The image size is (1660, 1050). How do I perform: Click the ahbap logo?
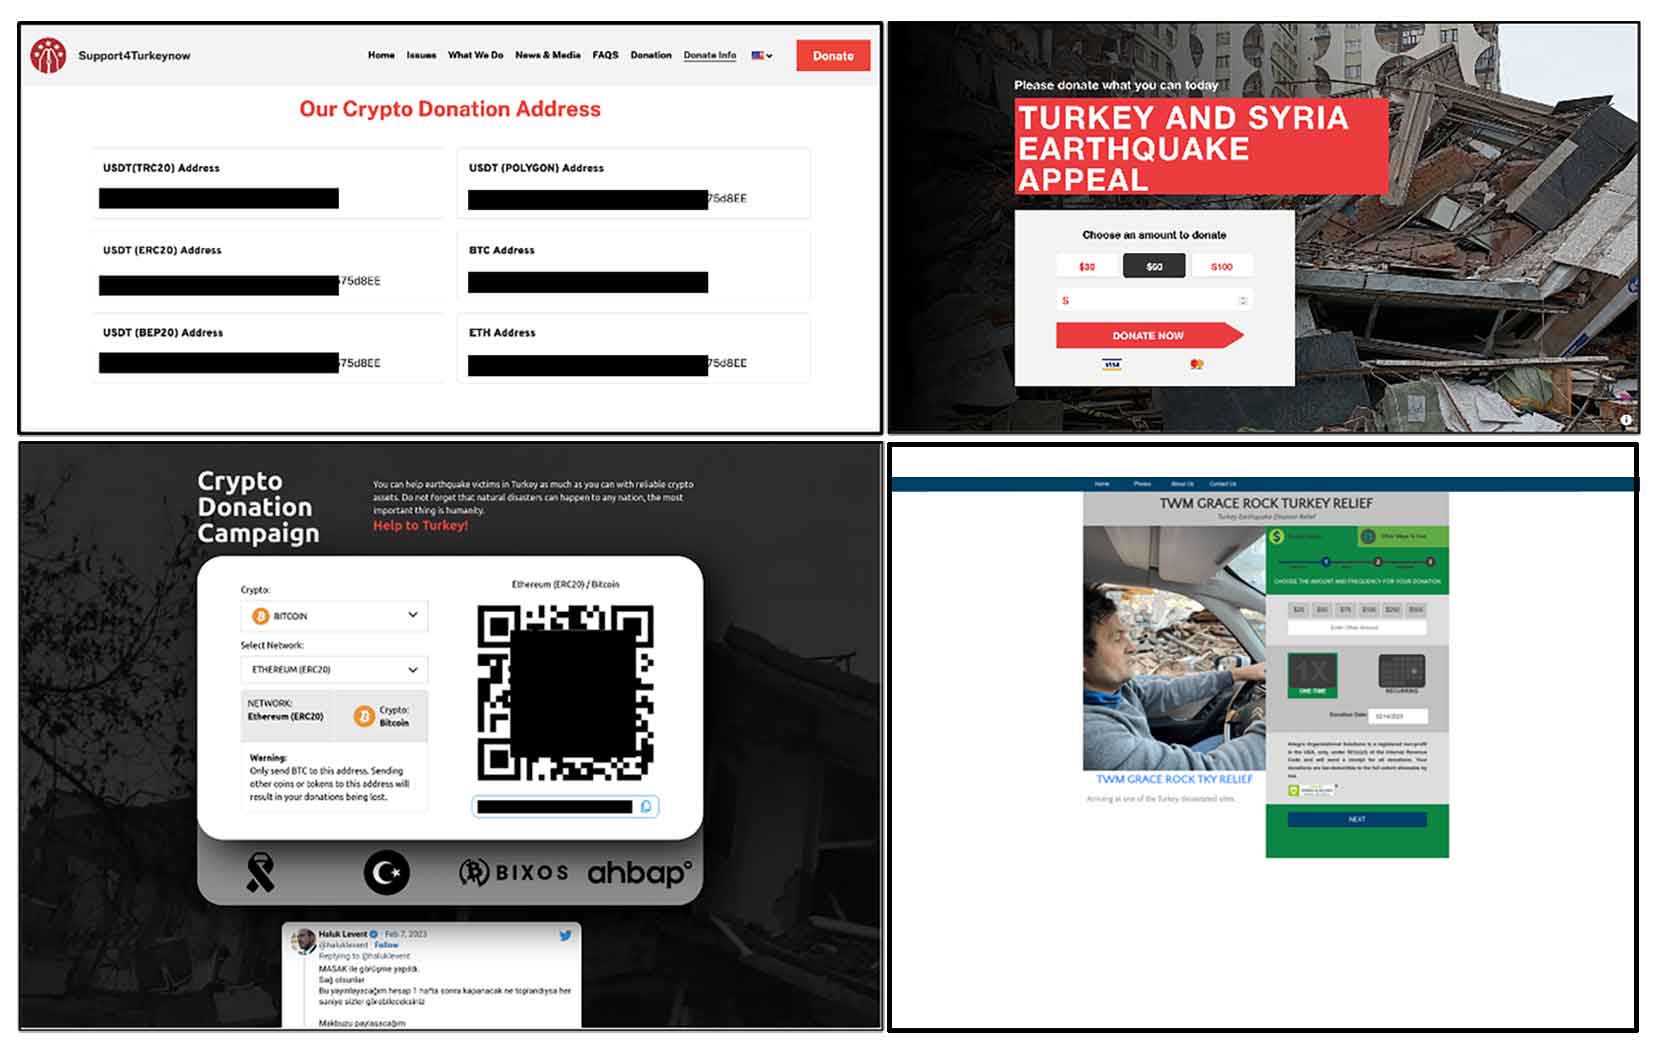(639, 873)
